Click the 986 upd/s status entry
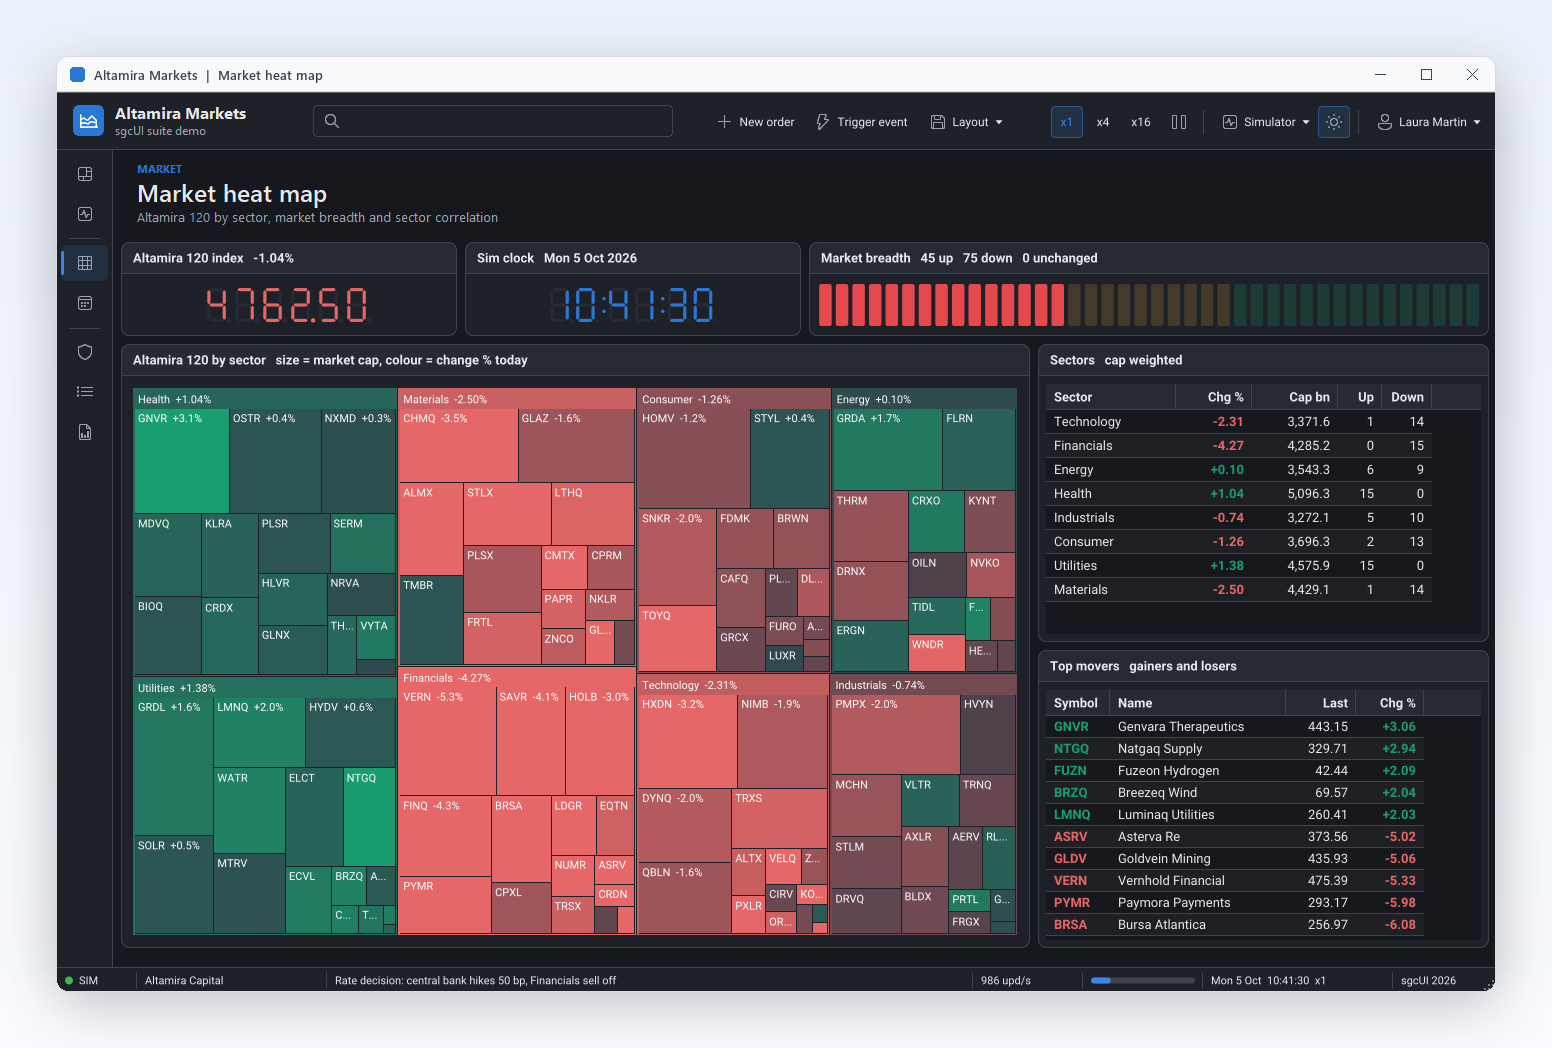The image size is (1552, 1048). pyautogui.click(x=1005, y=981)
